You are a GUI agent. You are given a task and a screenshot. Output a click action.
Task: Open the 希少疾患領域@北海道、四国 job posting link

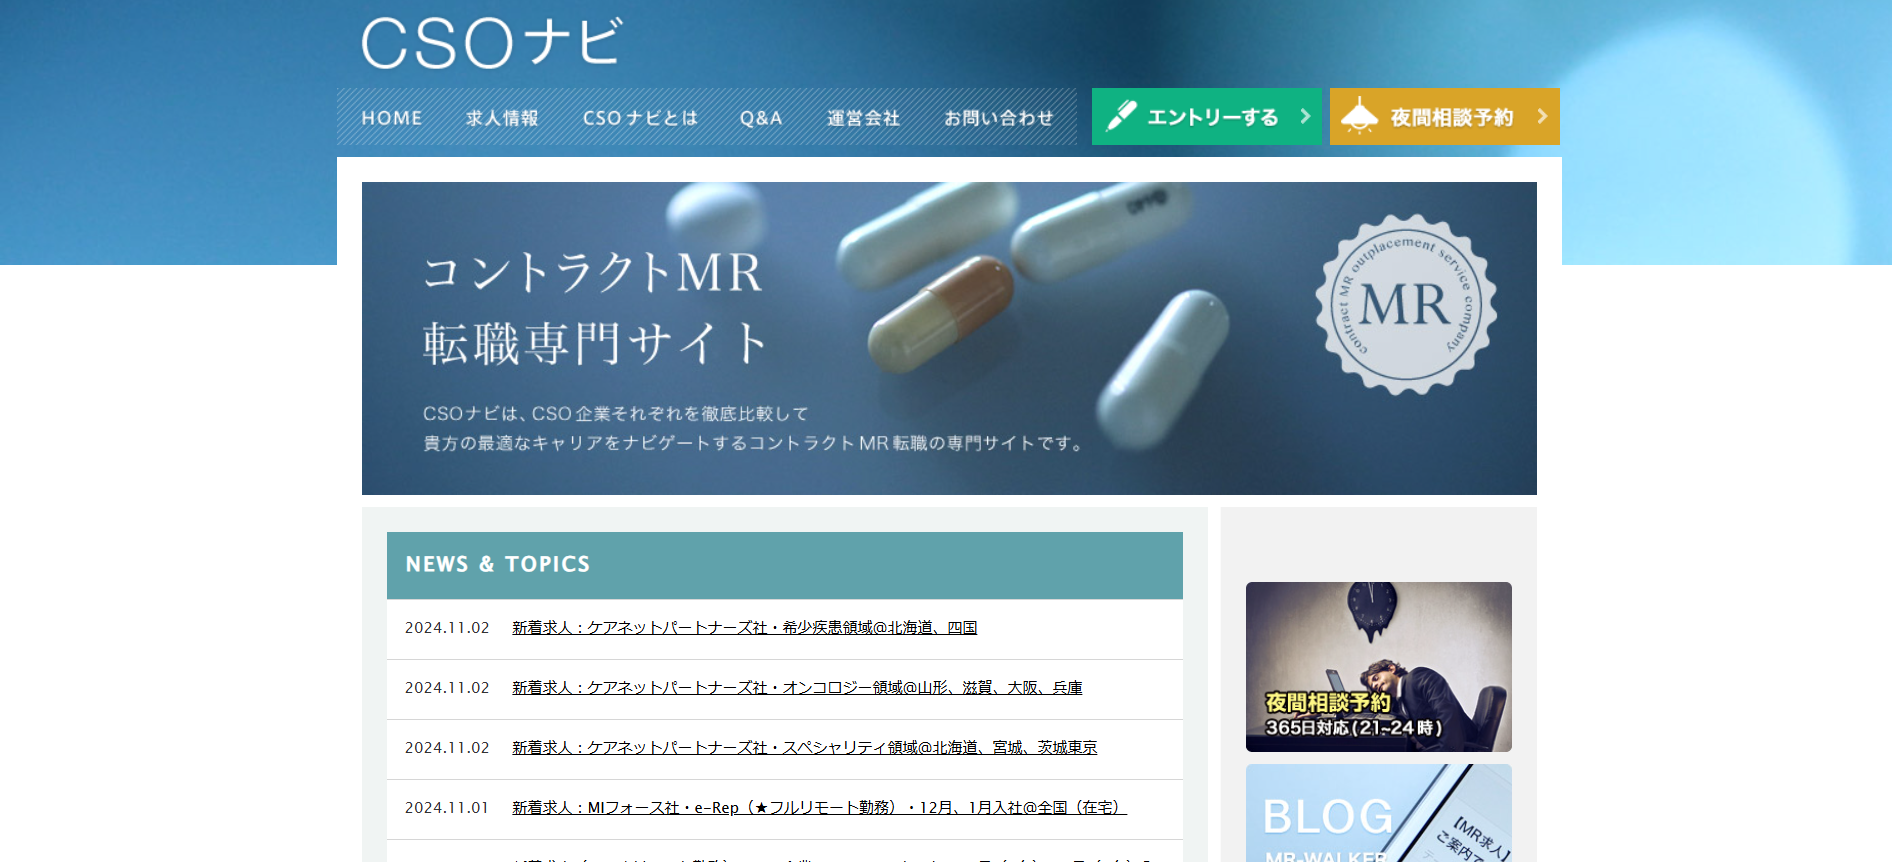tap(744, 628)
